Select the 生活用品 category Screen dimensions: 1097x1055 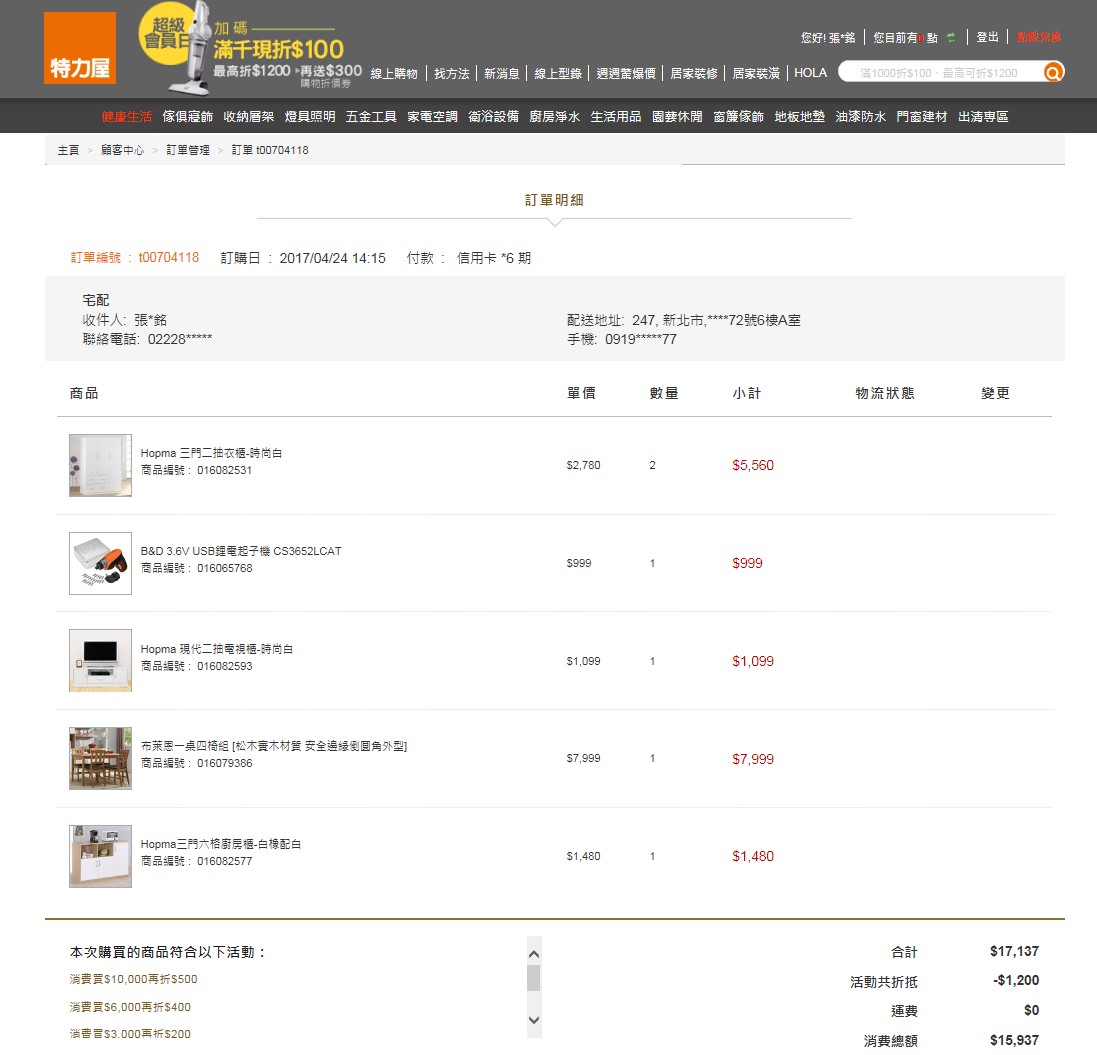616,117
